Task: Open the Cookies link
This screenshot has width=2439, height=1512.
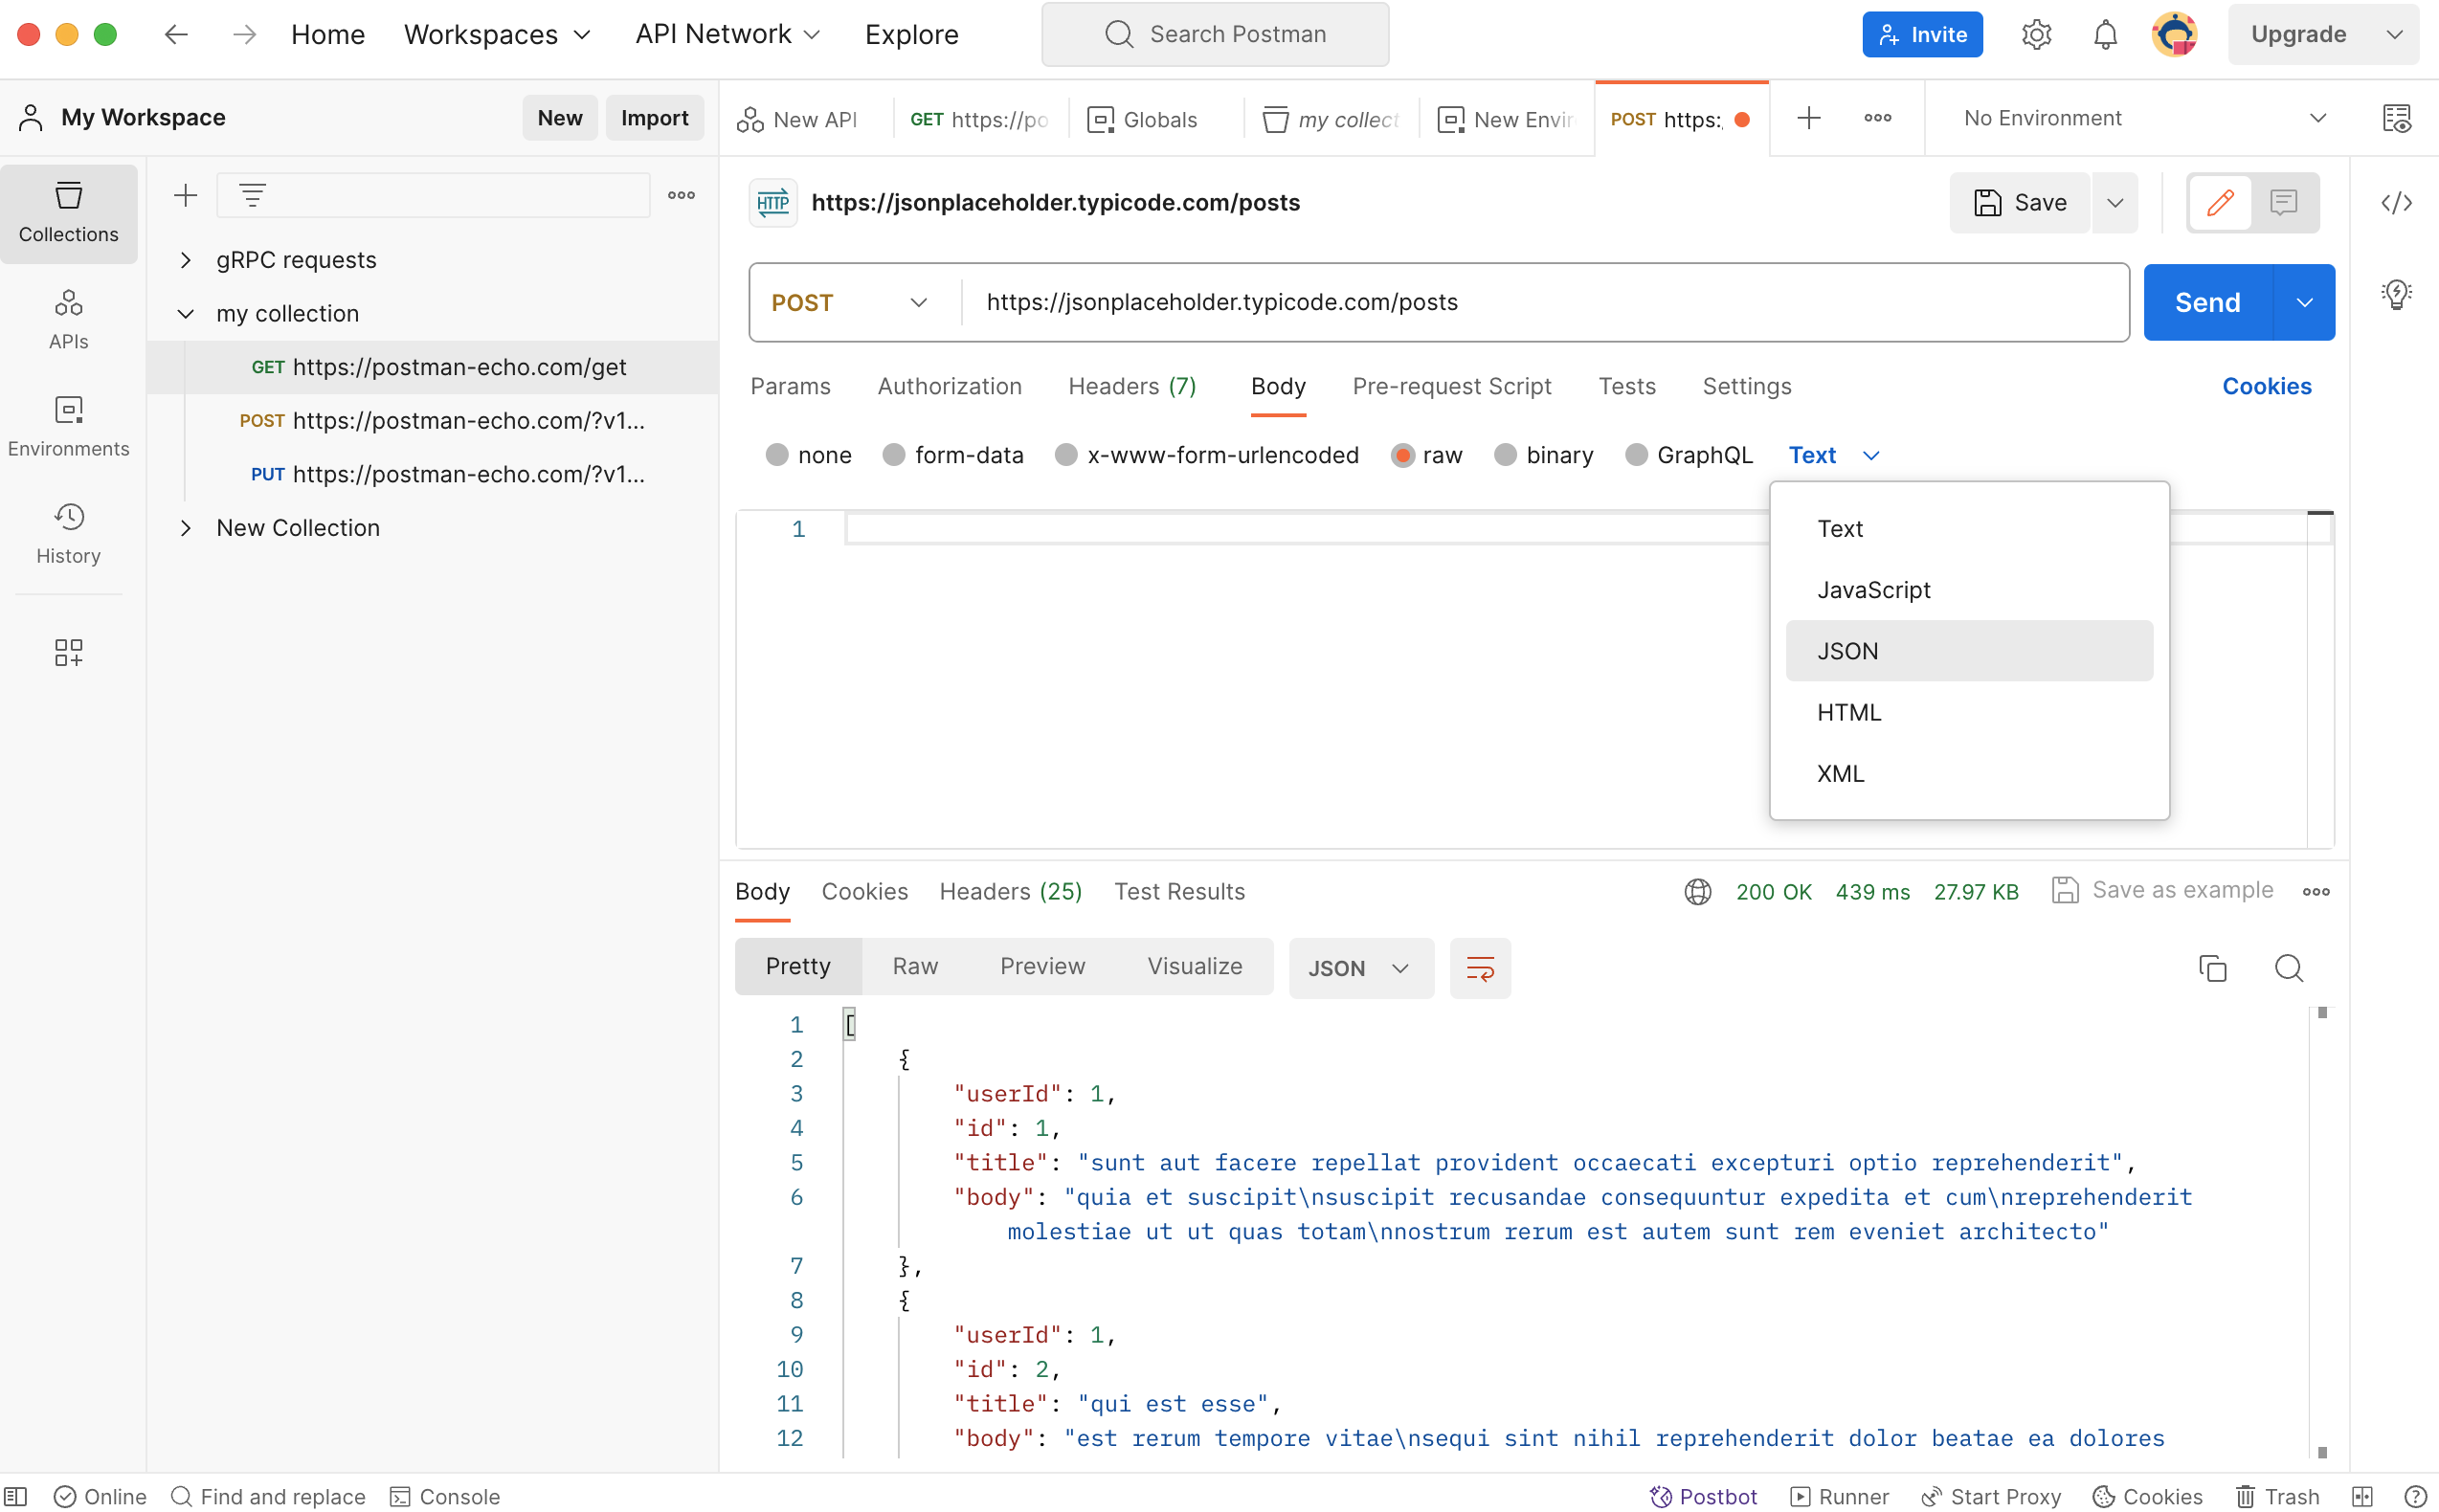Action: click(2265, 387)
